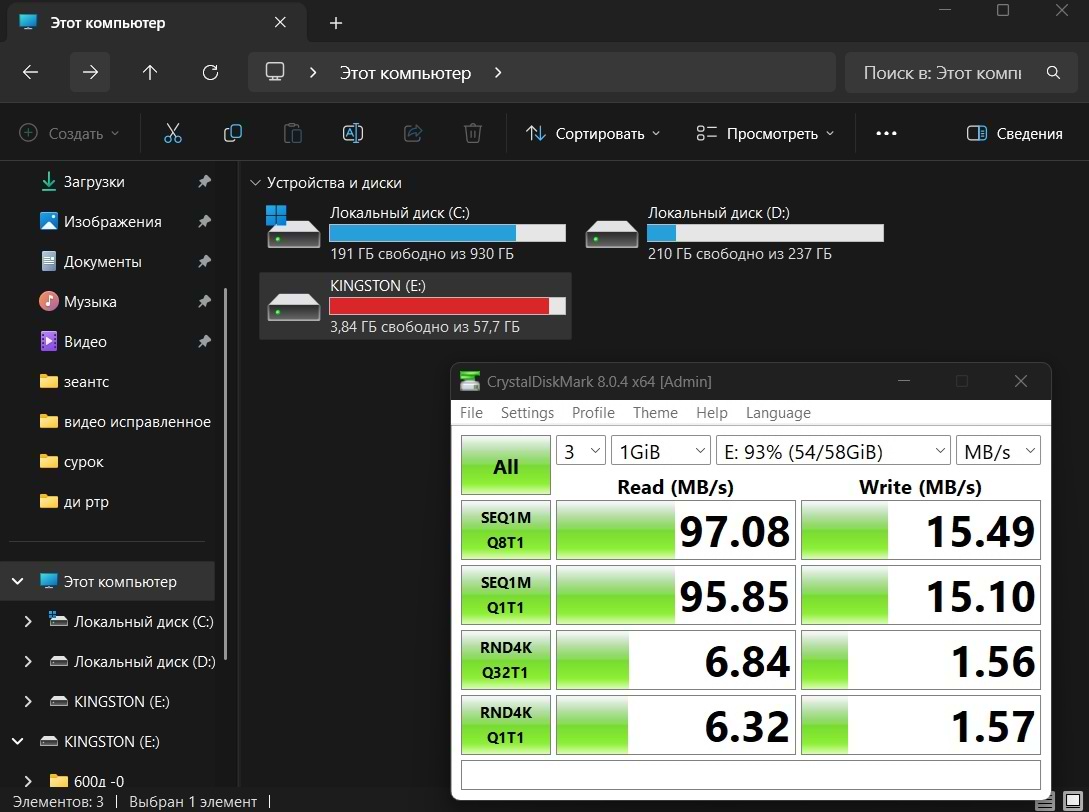The height and width of the screenshot is (812, 1089).
Task: Open the Просмотреть dropdown
Action: click(x=765, y=133)
